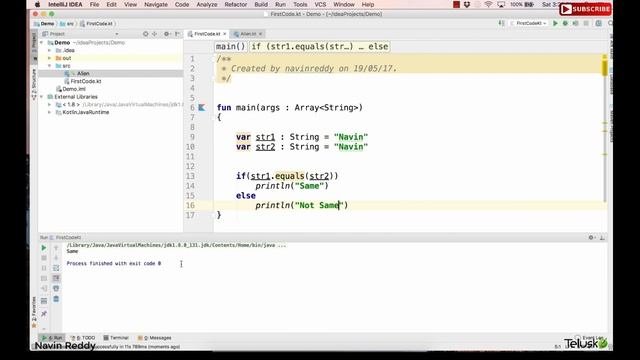Open the TODO tool window

tap(83, 338)
